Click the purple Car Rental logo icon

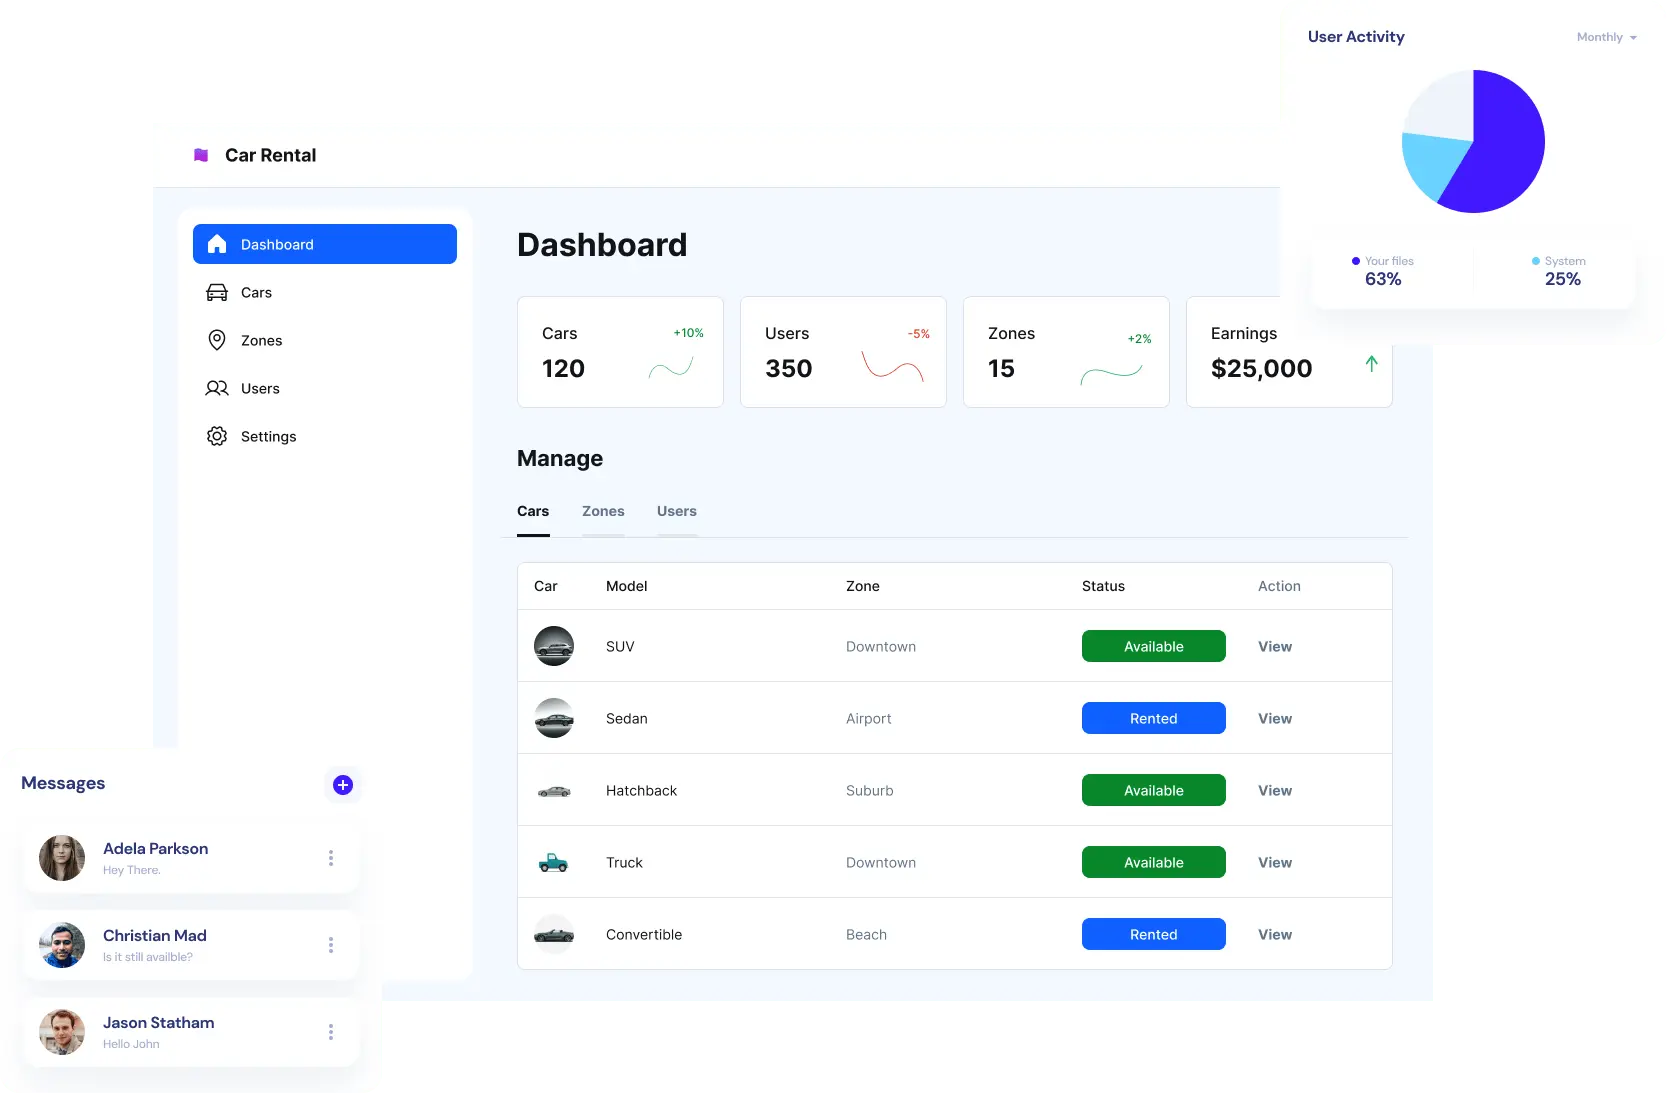click(x=201, y=155)
